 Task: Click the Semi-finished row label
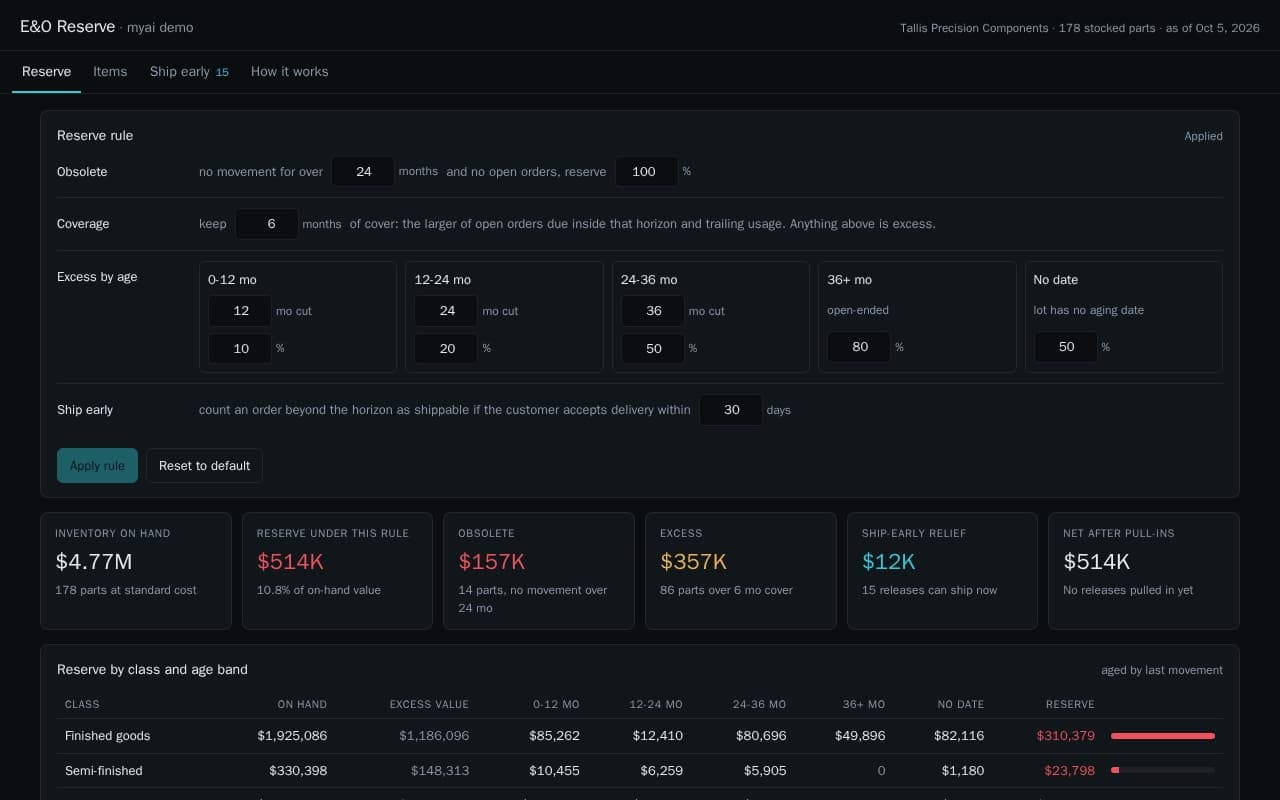[104, 771]
